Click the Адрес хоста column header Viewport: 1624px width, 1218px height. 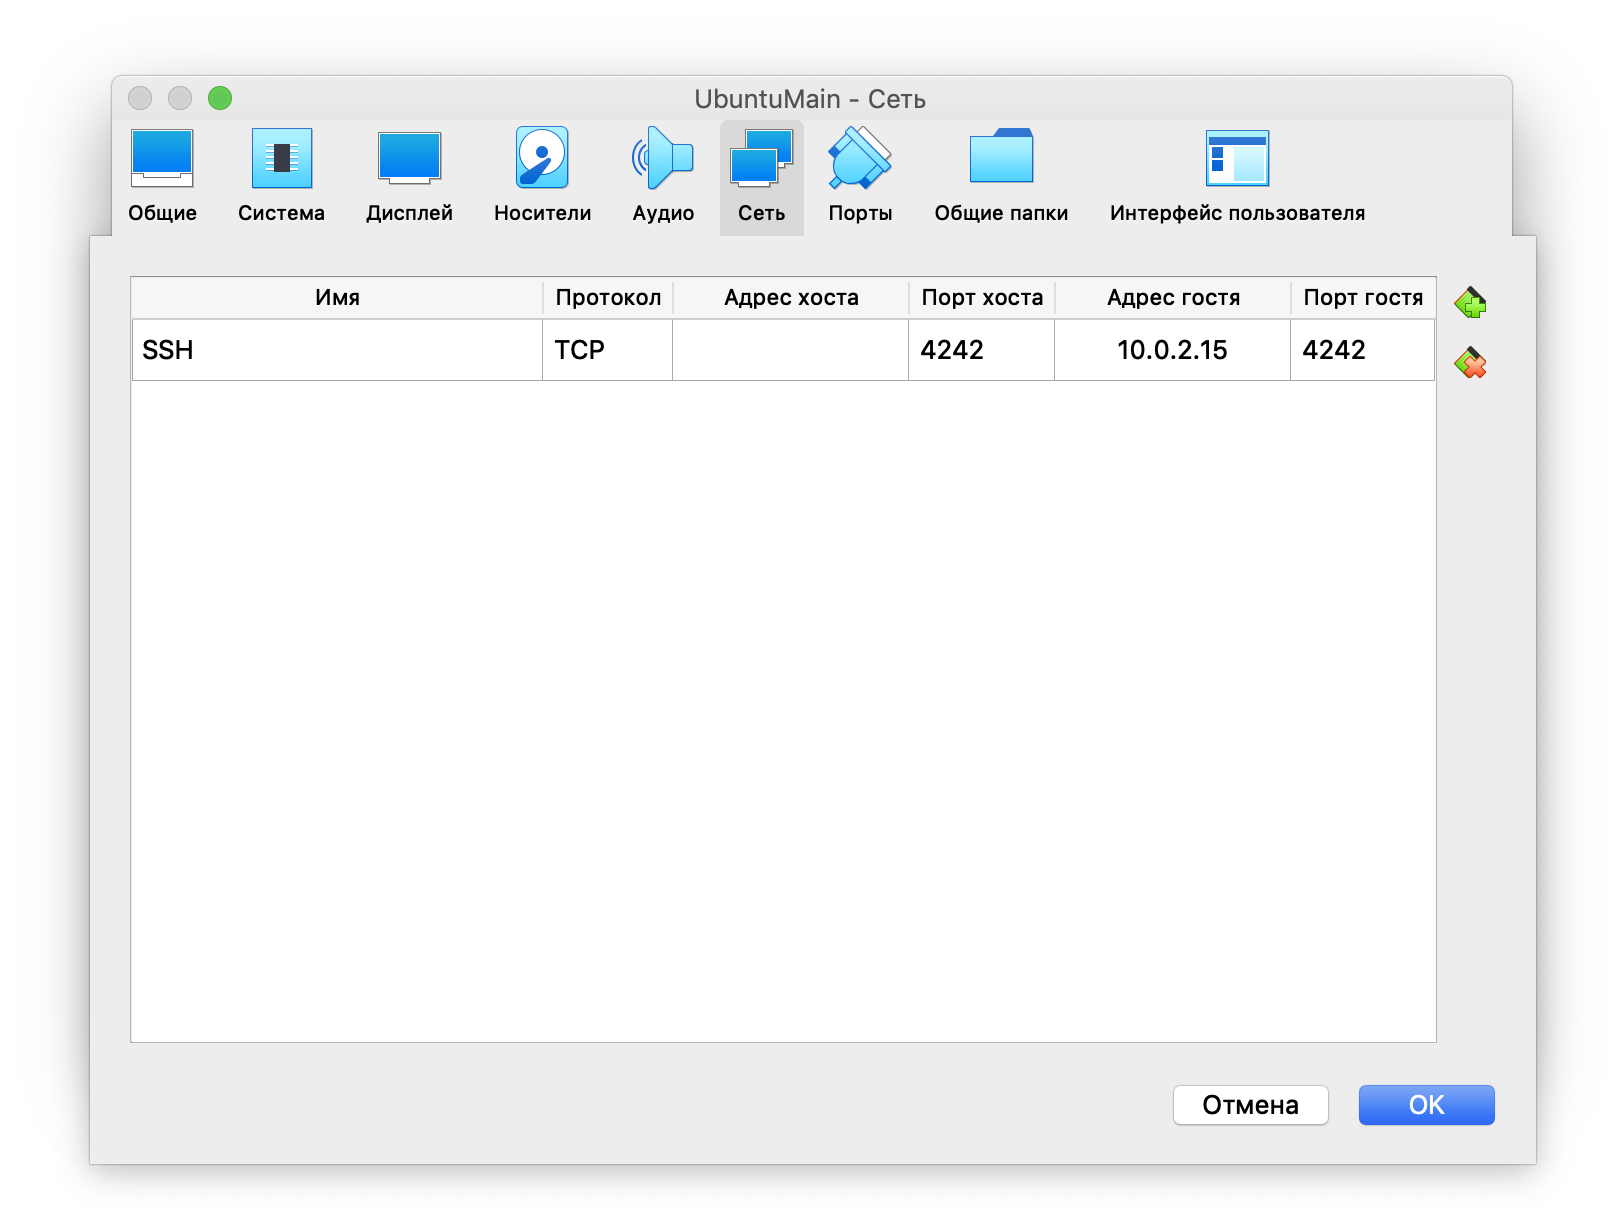coord(791,298)
